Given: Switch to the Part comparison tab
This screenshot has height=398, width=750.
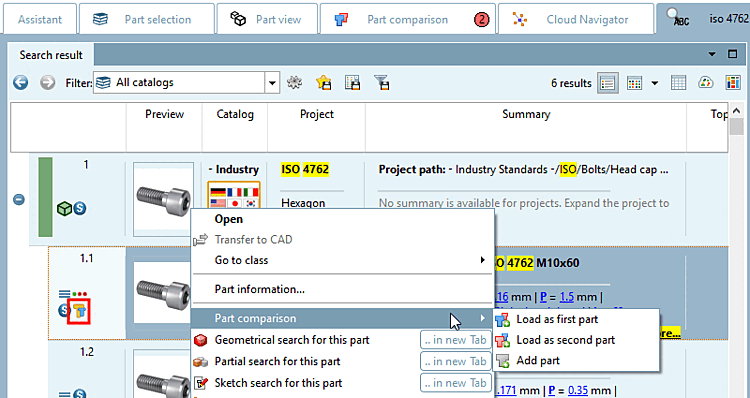Looking at the screenshot, I should (408, 19).
